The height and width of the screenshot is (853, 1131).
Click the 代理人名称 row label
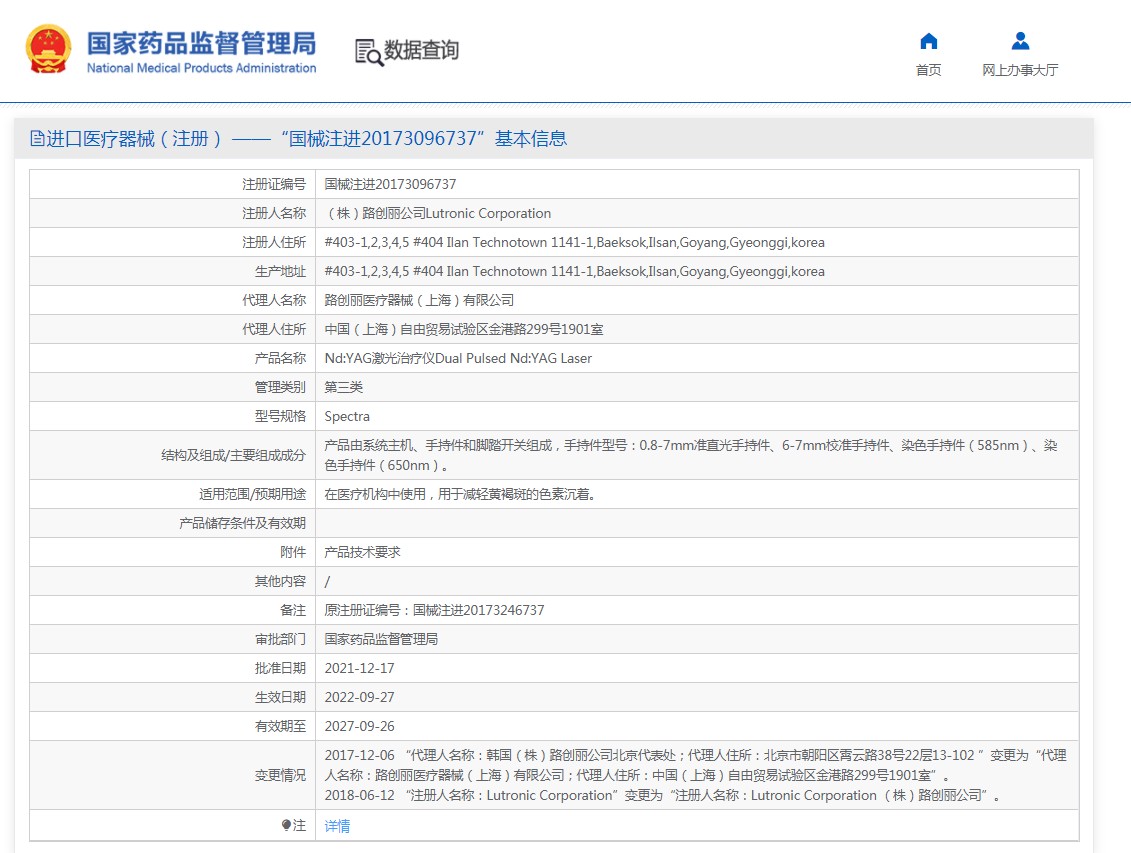pos(274,300)
